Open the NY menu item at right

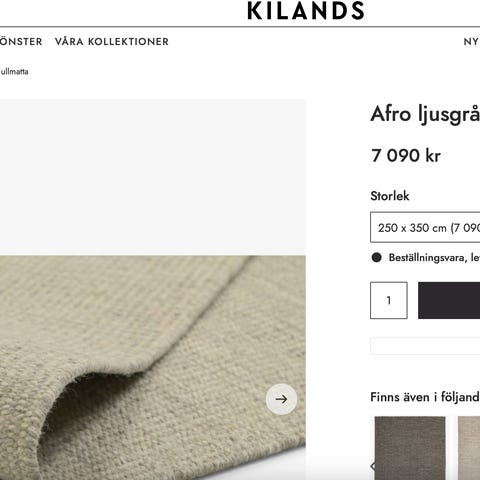point(471,42)
